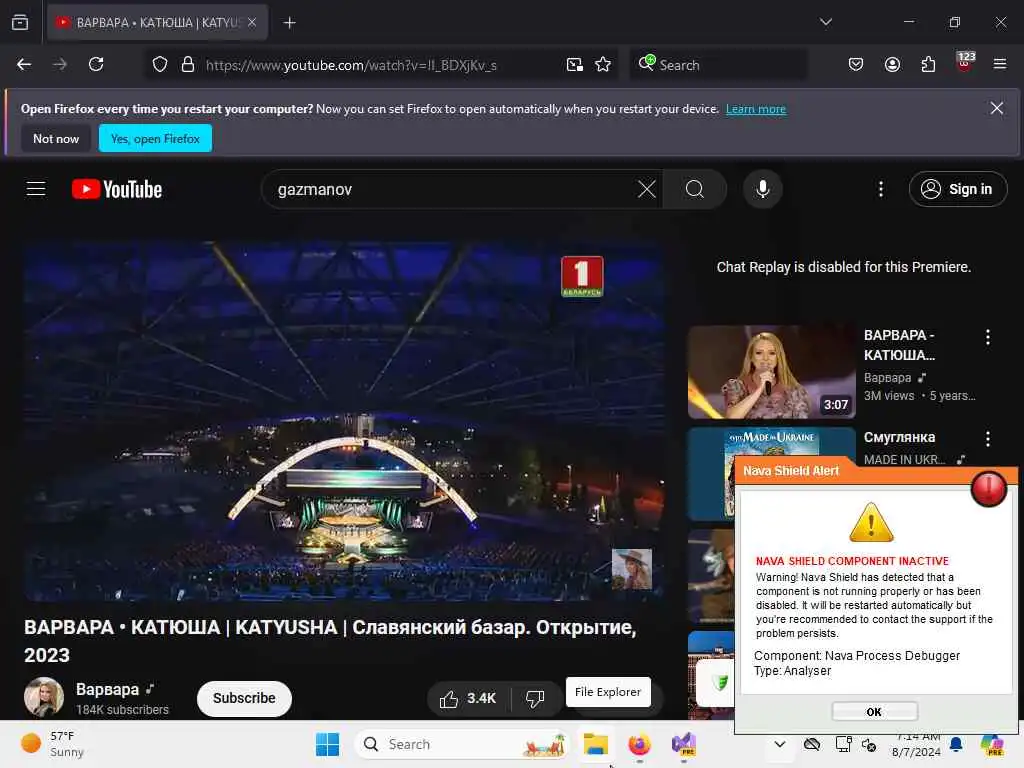
Task: Open the YouTube guide hamburger menu
Action: point(36,189)
